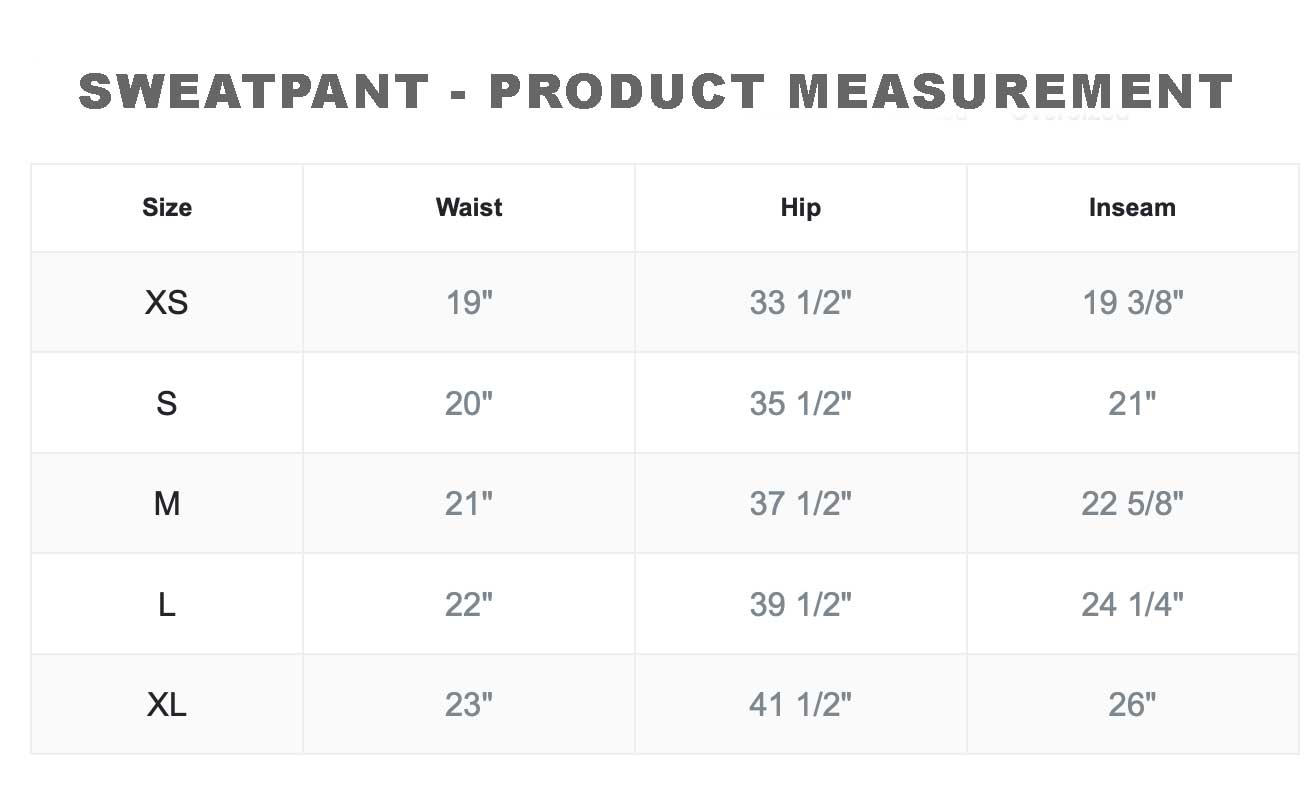Select the XL inseam value 26"
The width and height of the screenshot is (1311, 787).
[1132, 705]
